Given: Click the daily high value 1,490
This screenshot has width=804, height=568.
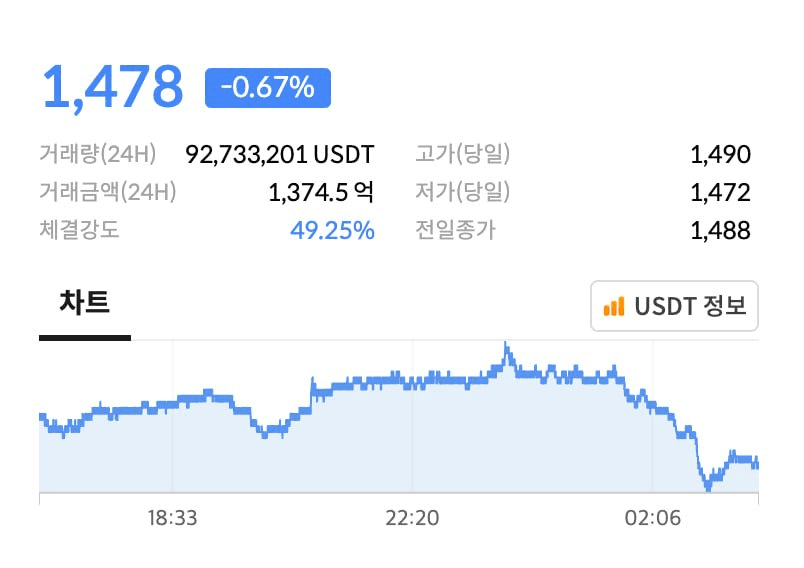Looking at the screenshot, I should coord(720,155).
